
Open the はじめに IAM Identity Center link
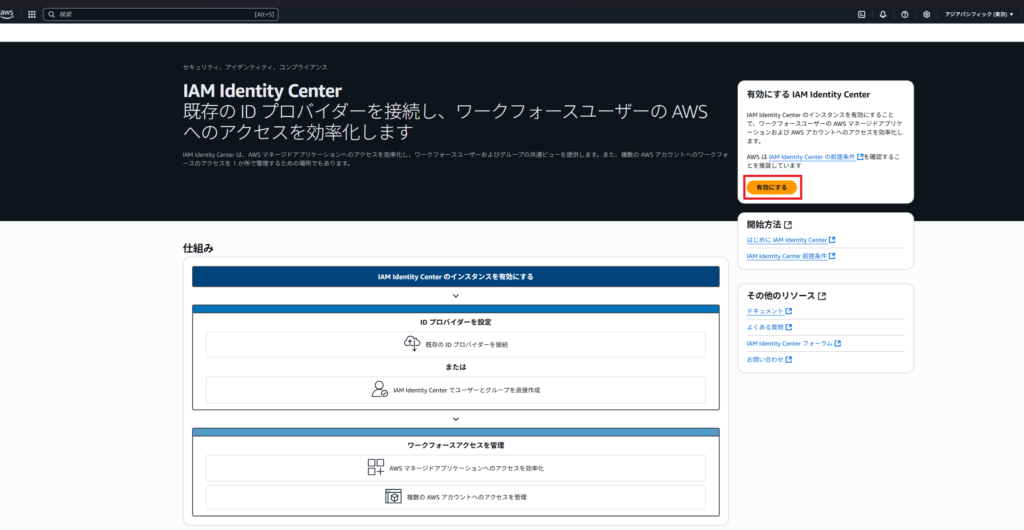tap(791, 240)
